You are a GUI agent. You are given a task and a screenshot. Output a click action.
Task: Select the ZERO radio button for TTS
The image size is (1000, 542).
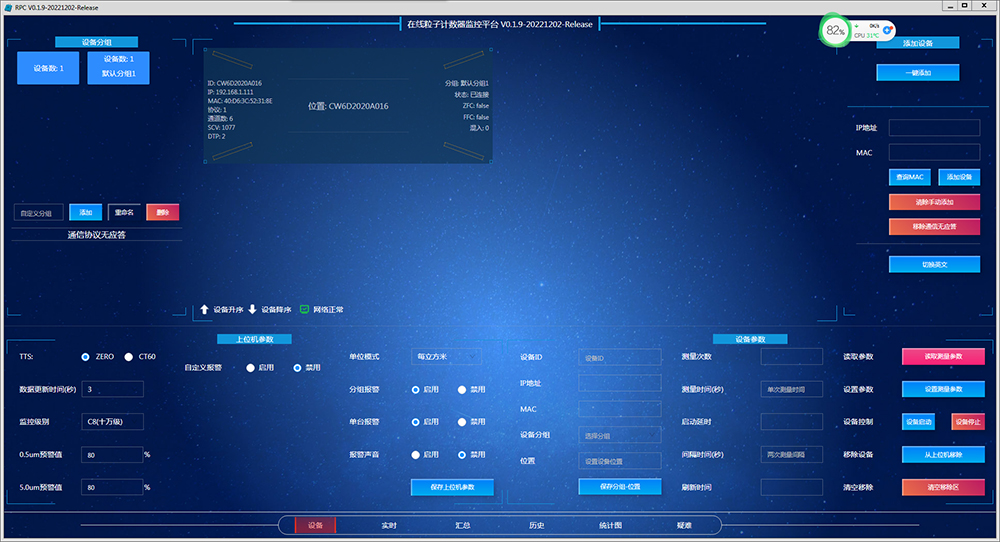coord(86,357)
